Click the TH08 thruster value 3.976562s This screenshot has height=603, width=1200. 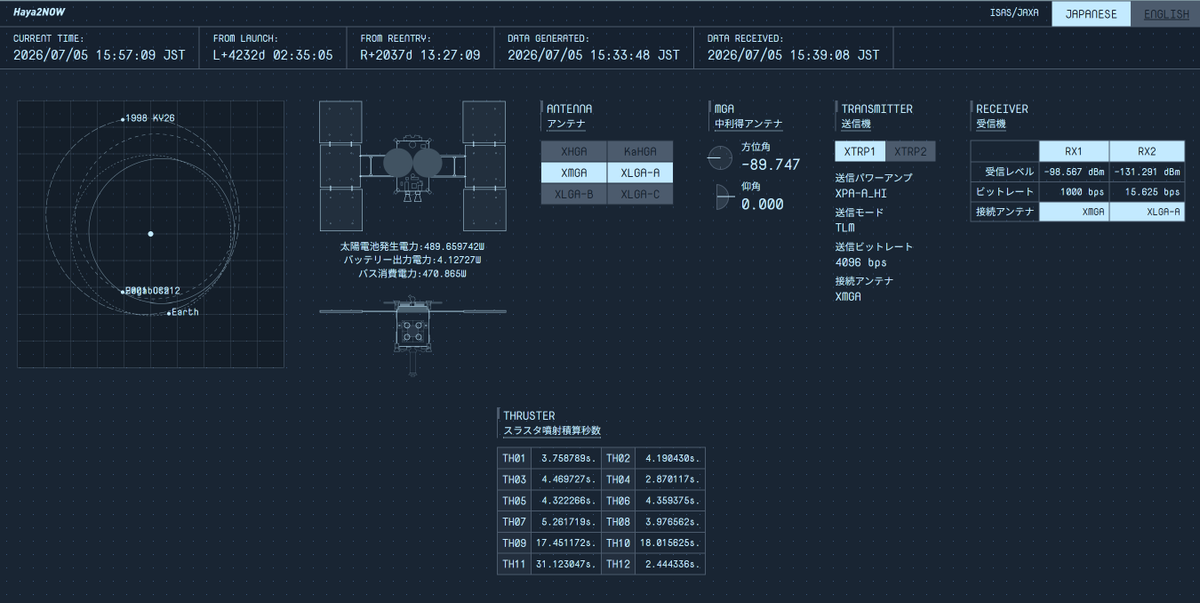pyautogui.click(x=671, y=522)
